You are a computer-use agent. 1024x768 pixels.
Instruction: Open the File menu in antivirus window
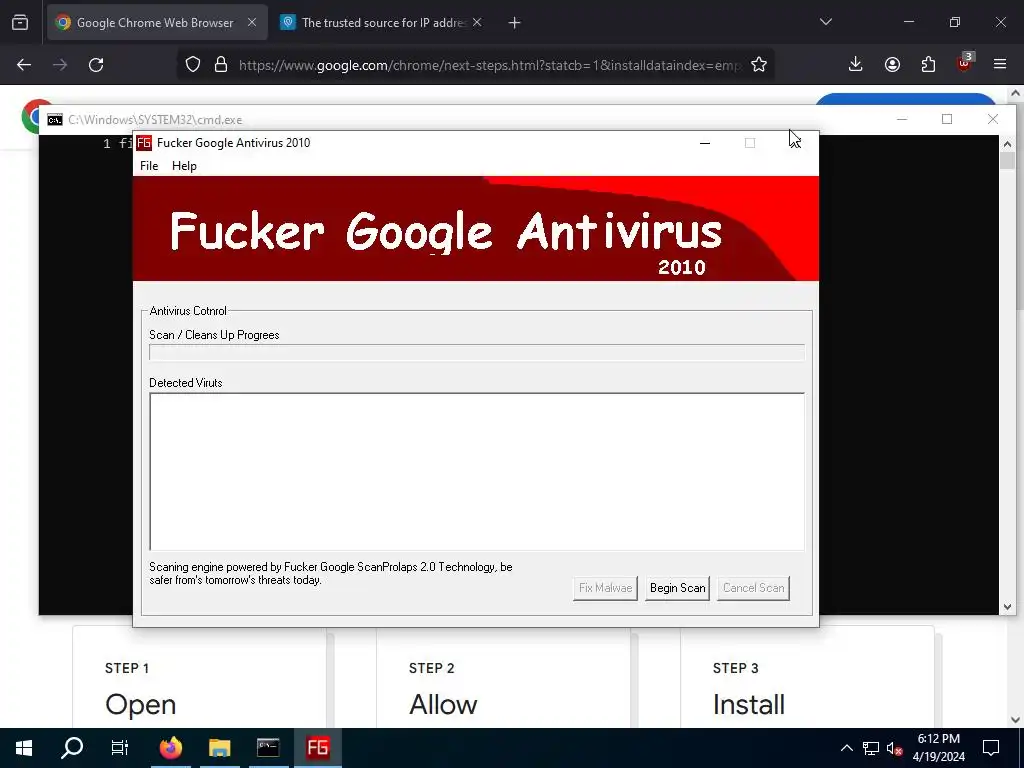pos(149,166)
